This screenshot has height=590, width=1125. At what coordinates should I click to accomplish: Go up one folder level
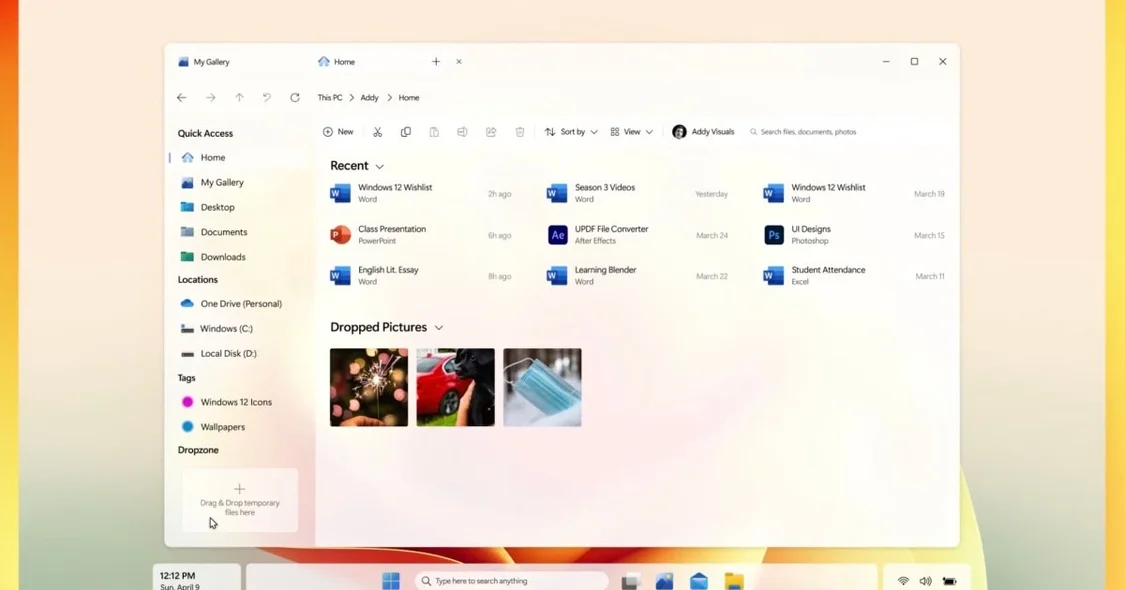pos(239,98)
